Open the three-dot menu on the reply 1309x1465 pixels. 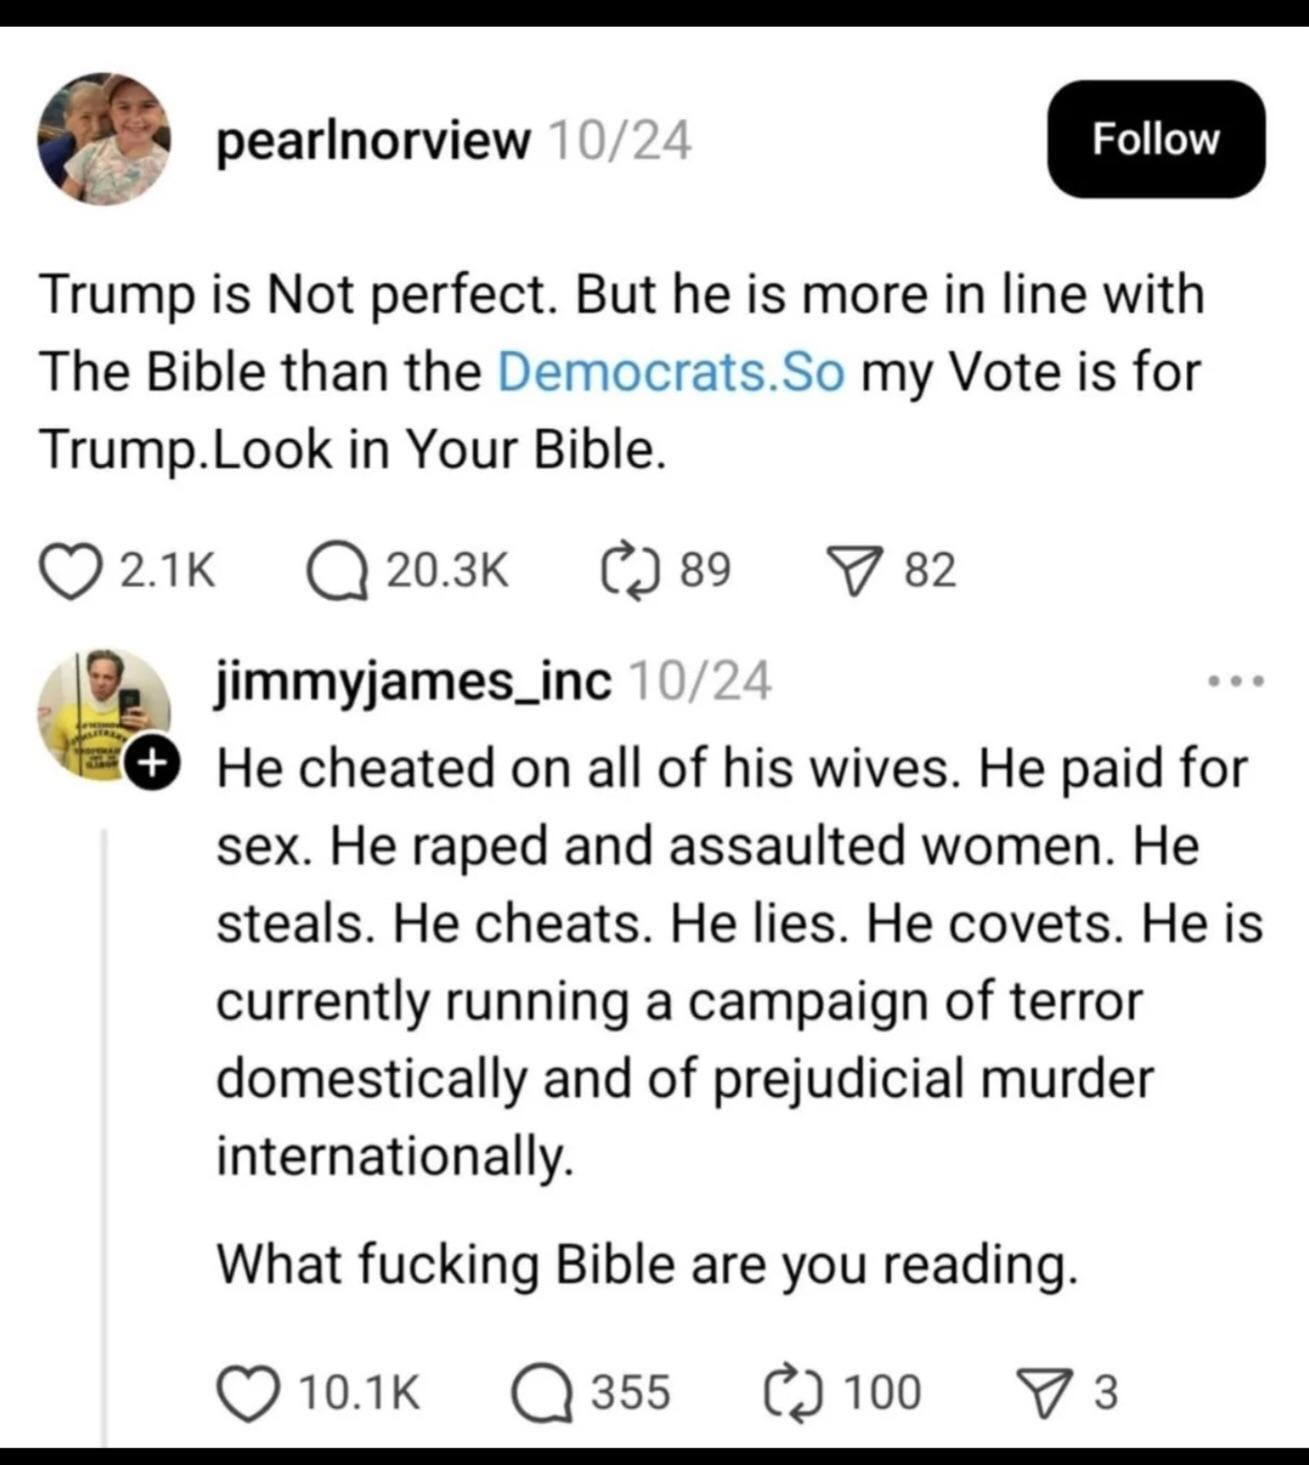click(1236, 682)
